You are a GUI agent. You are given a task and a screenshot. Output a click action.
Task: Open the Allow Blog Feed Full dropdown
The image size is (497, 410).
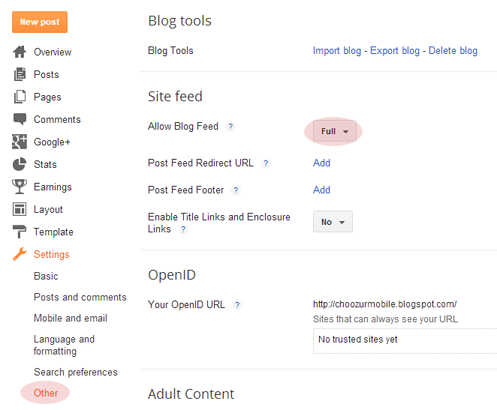click(x=334, y=131)
